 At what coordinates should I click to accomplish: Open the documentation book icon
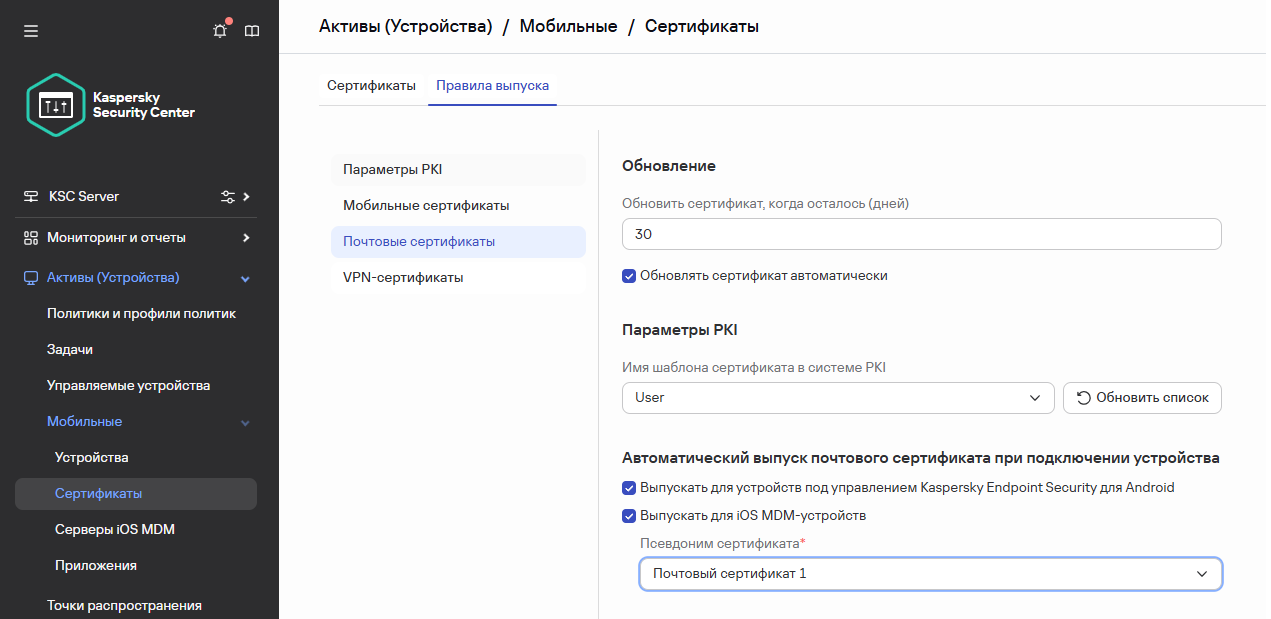click(252, 31)
